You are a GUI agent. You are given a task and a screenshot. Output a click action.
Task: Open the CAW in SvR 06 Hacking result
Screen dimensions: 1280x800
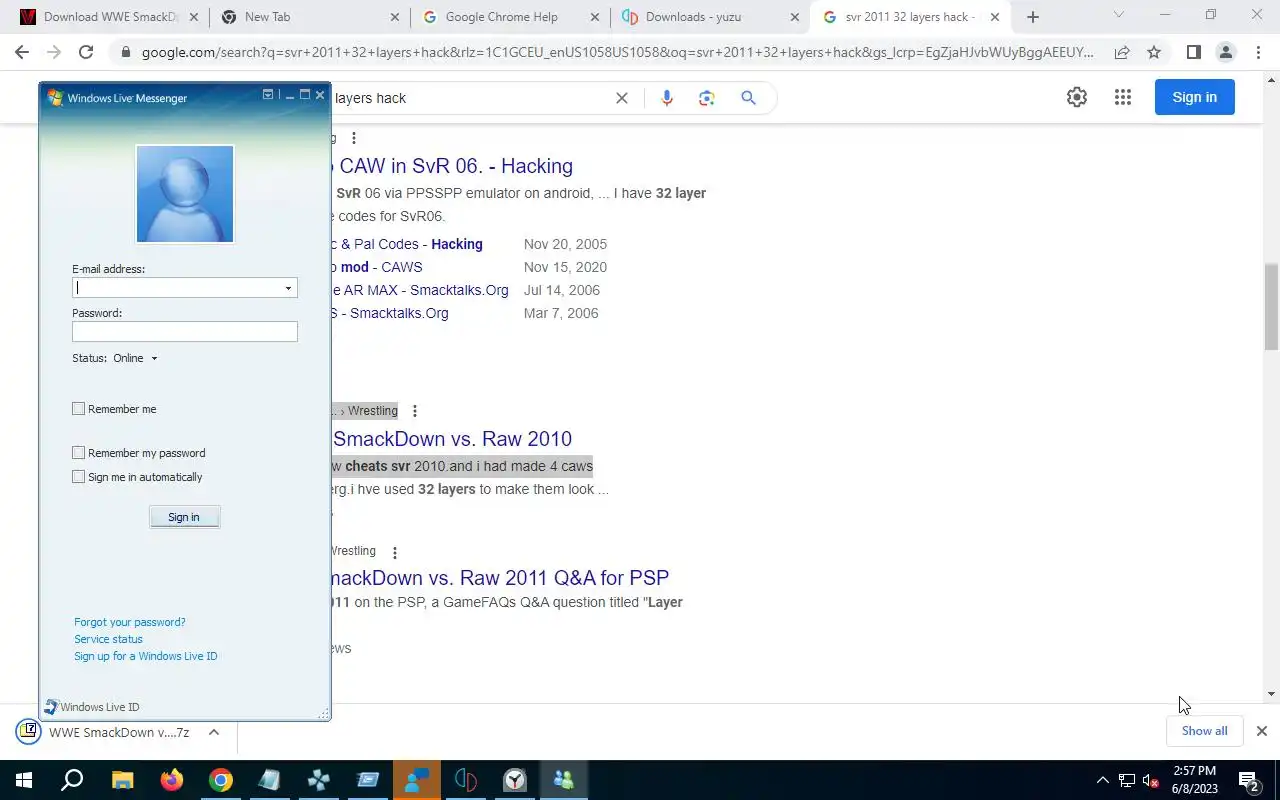[452, 166]
